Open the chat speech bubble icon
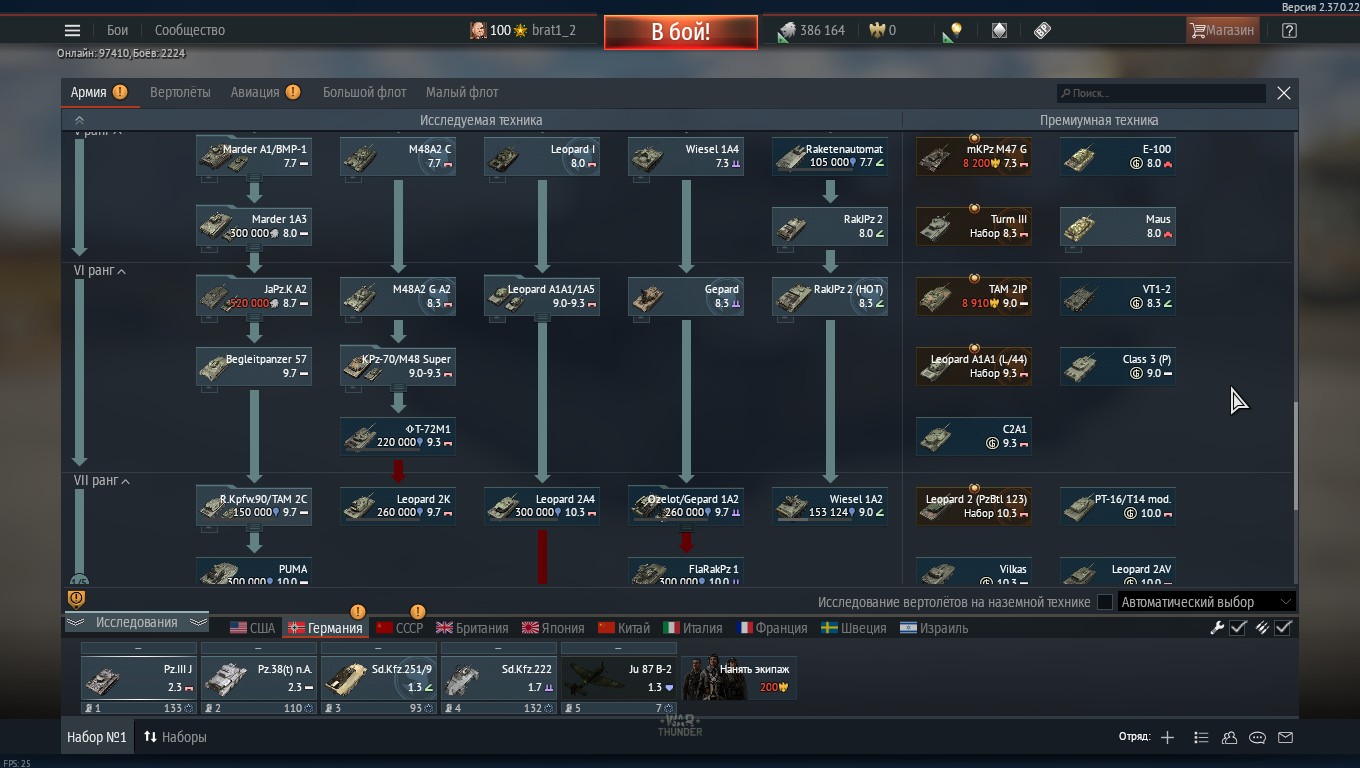This screenshot has height=768, width=1360. pos(1258,737)
